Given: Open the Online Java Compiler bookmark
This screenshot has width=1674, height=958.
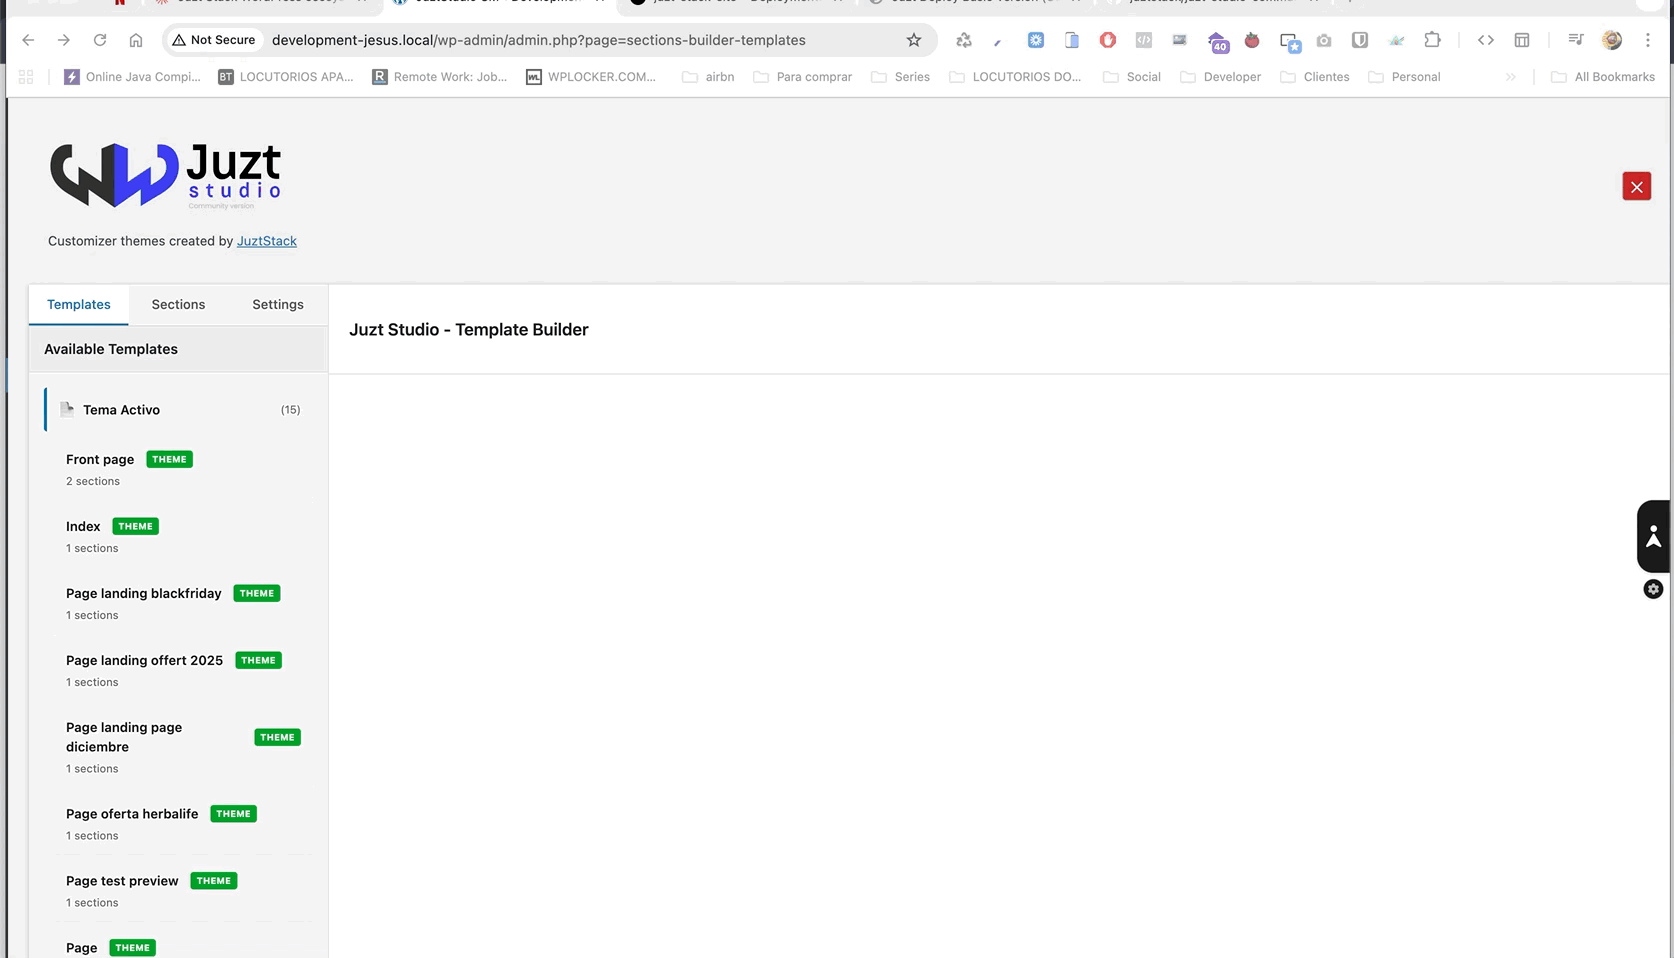Looking at the screenshot, I should [x=132, y=77].
